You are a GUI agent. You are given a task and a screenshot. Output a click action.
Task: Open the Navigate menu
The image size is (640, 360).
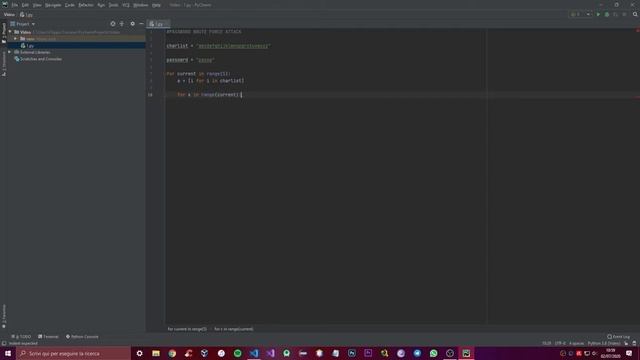pos(53,5)
